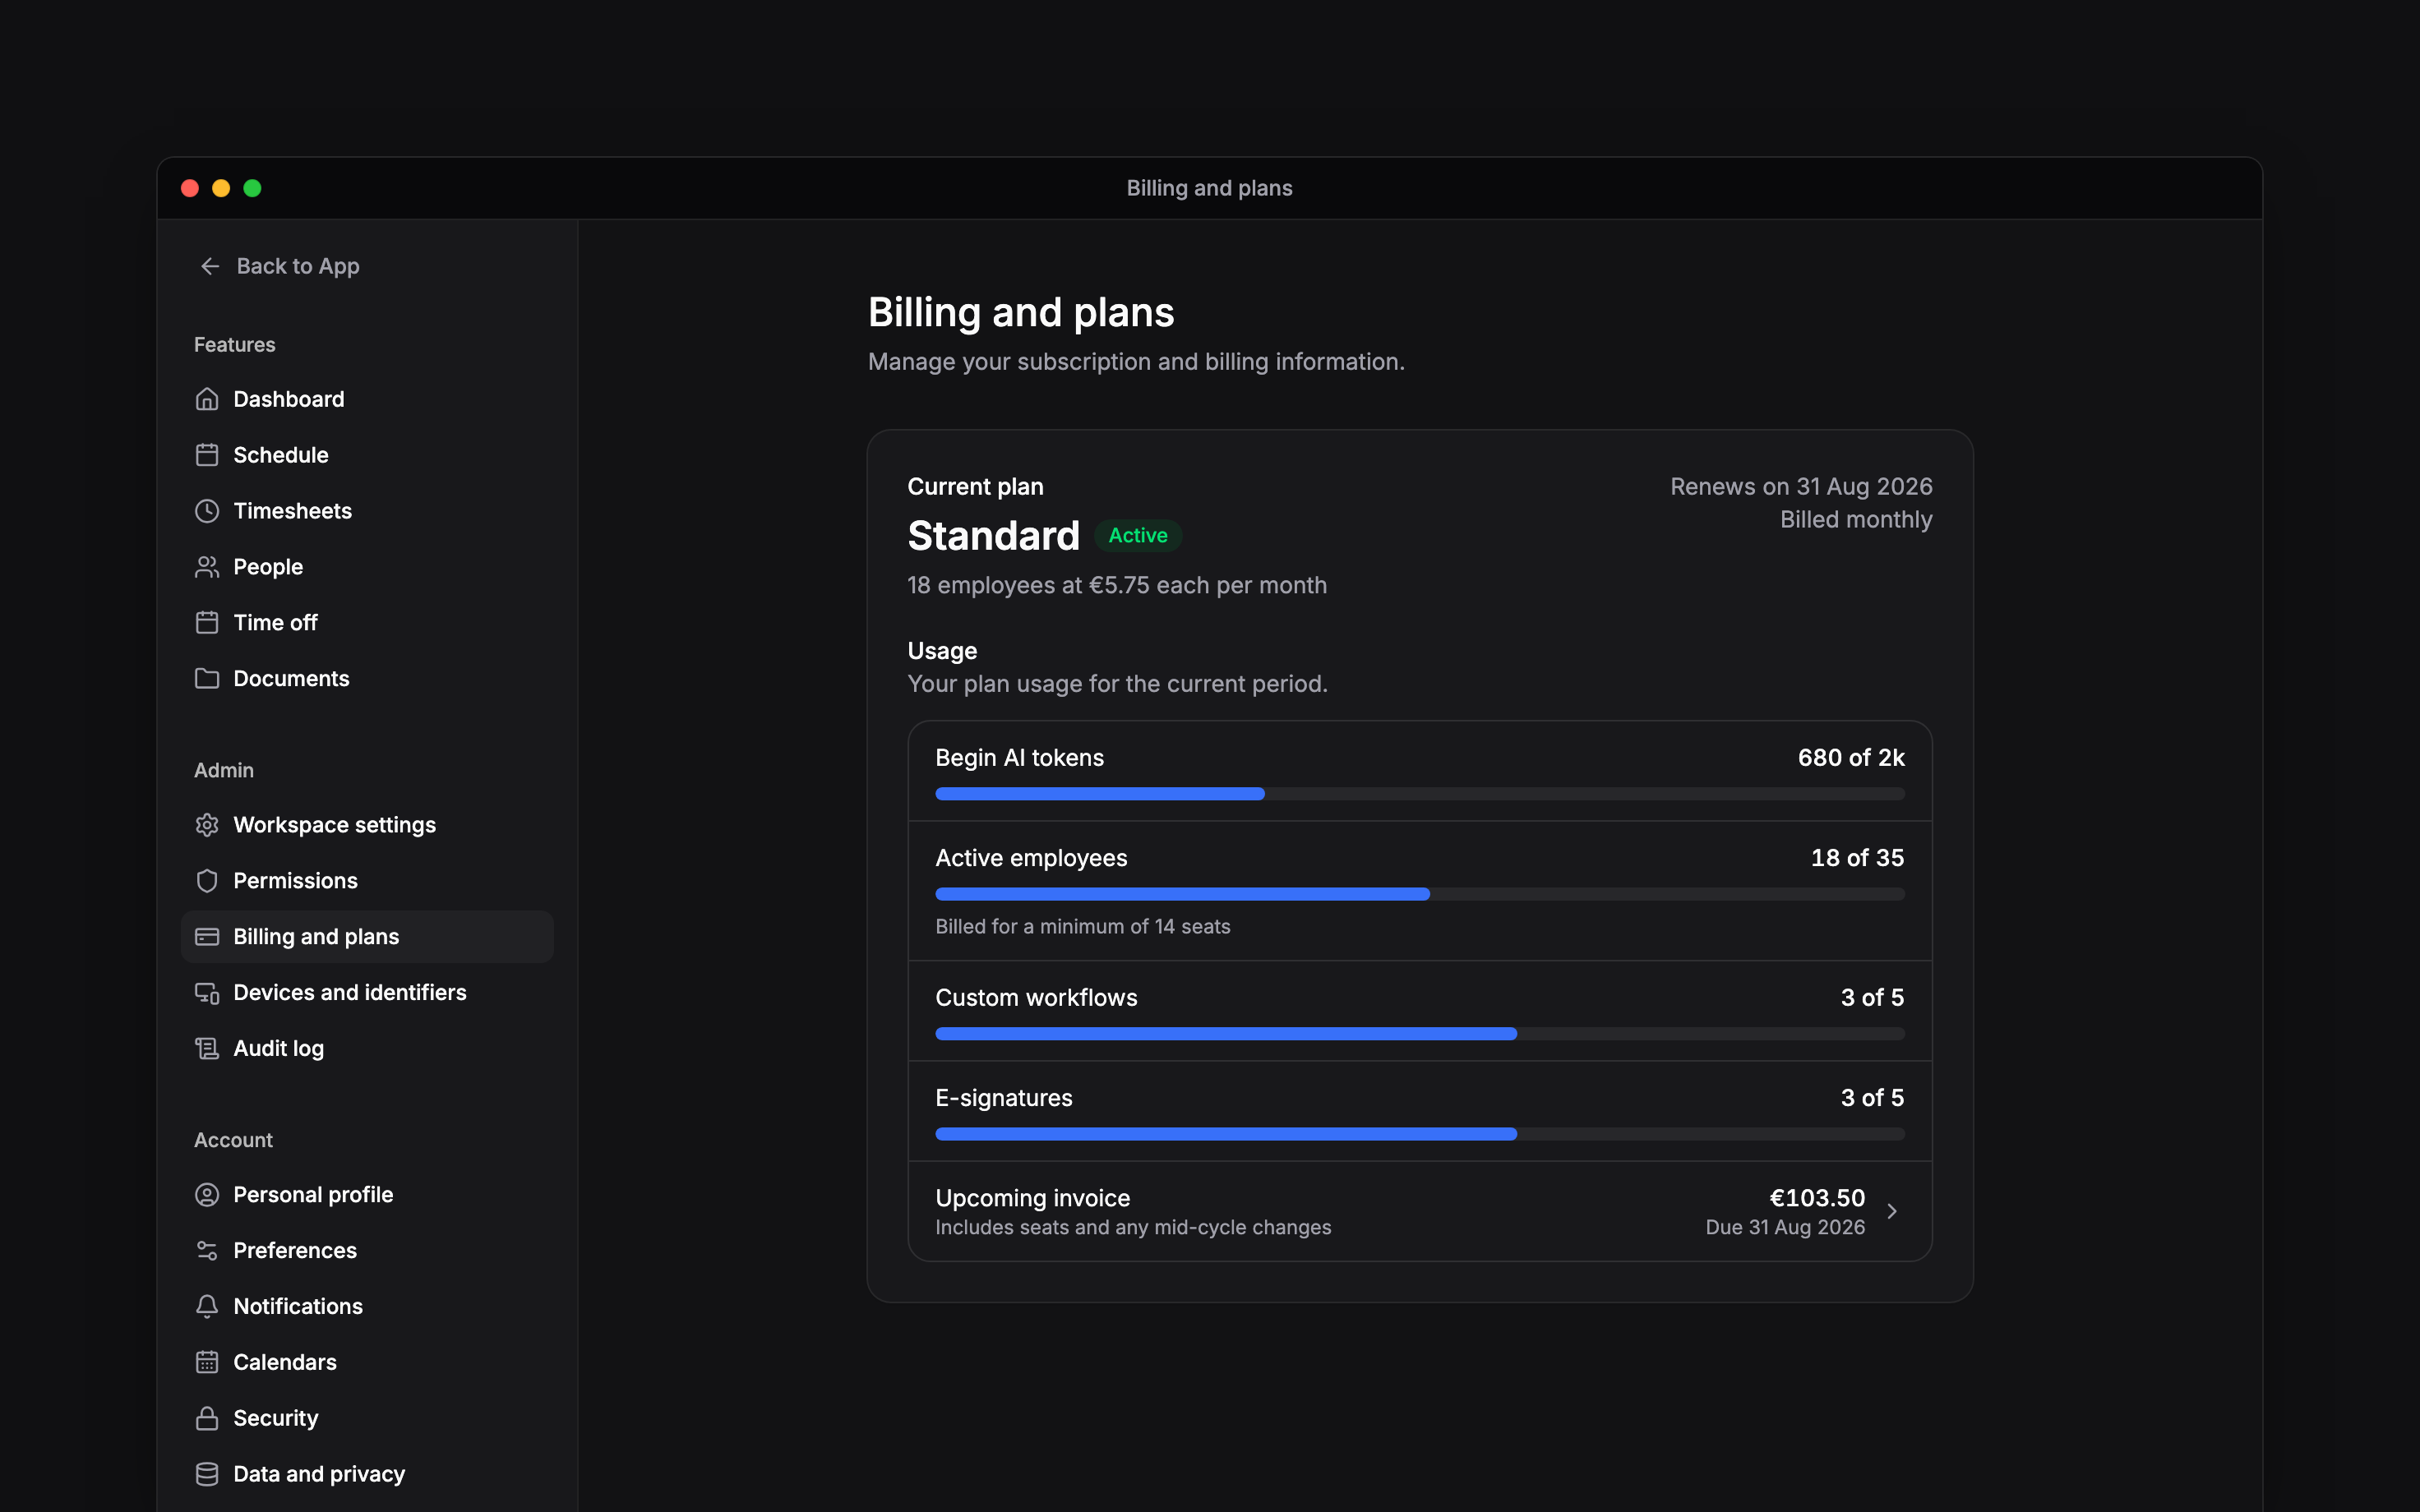Click 'Renews on 31 Aug 2026' text
Viewport: 2420px width, 1512px height.
click(1801, 487)
